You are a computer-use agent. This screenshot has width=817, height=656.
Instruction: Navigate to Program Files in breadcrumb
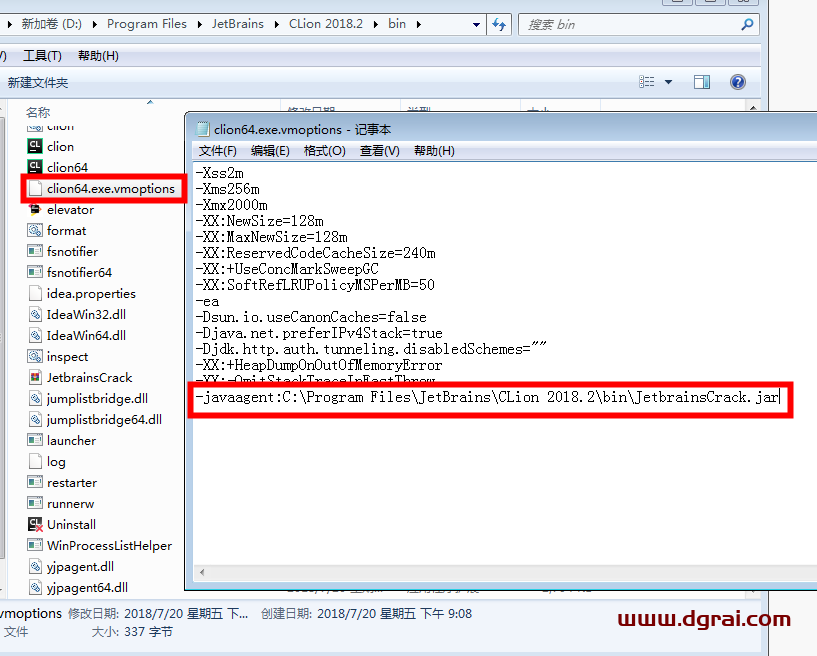(x=146, y=24)
